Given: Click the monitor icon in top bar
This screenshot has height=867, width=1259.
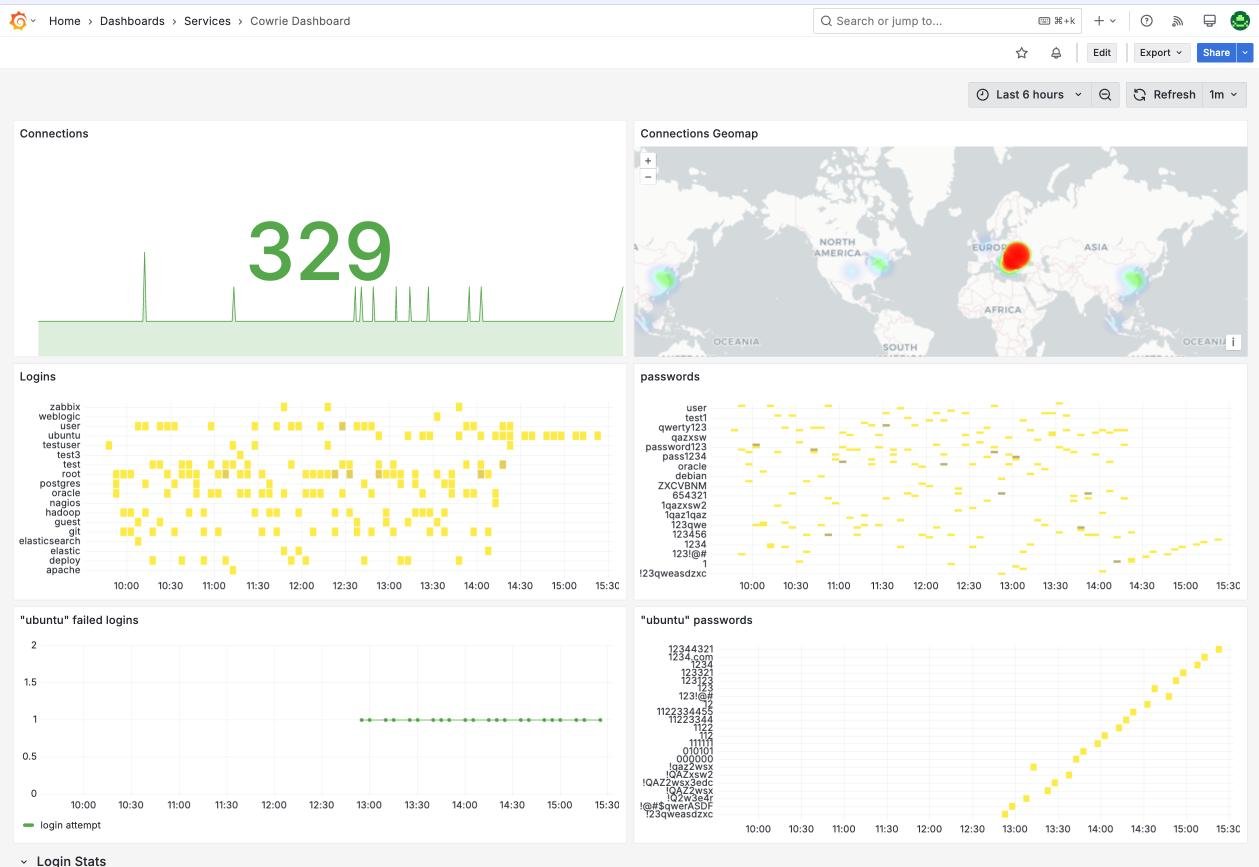Looking at the screenshot, I should (1209, 21).
